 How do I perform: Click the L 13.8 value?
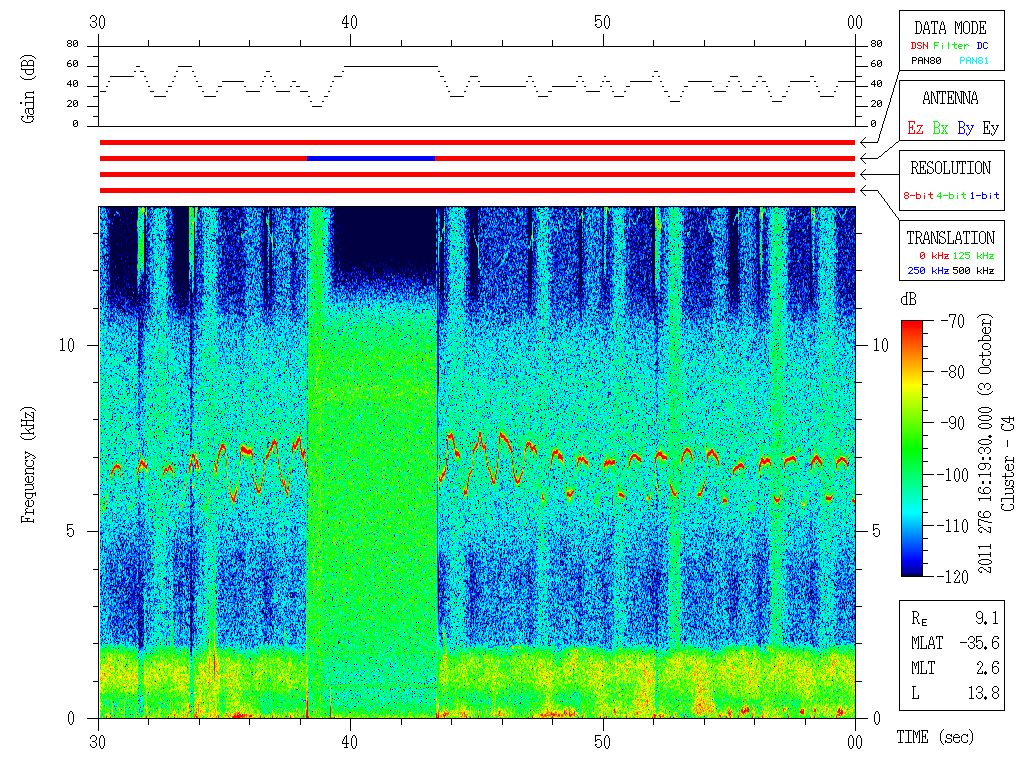tap(955, 693)
